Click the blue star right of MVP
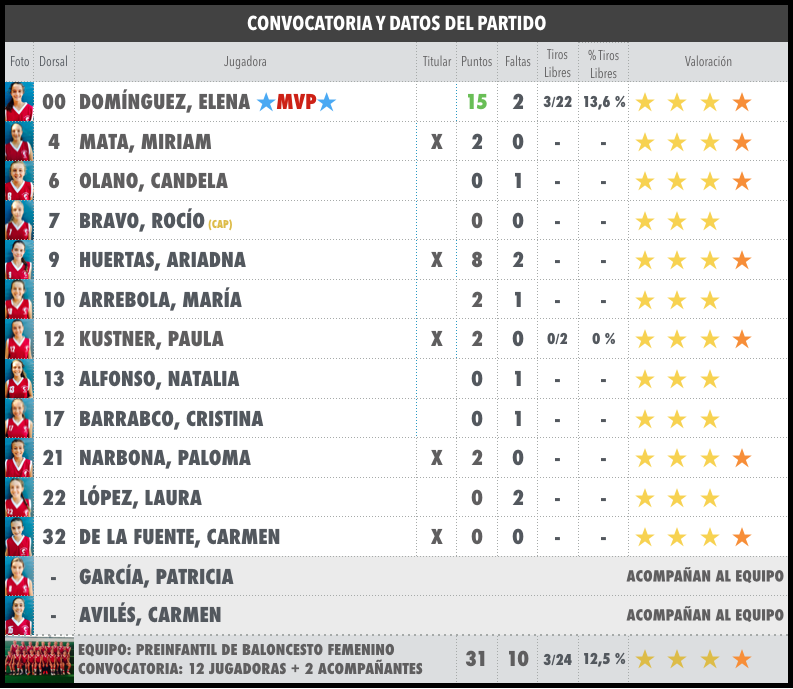This screenshot has height=689, width=793. (x=326, y=102)
